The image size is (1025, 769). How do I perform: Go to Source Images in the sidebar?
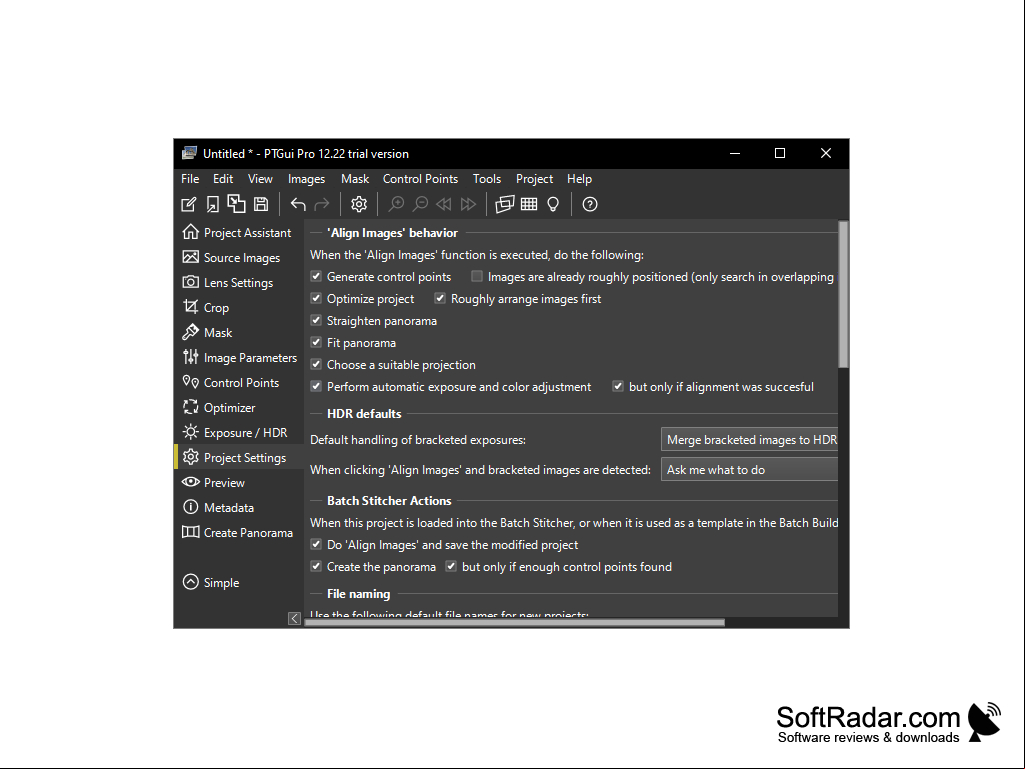pos(239,258)
